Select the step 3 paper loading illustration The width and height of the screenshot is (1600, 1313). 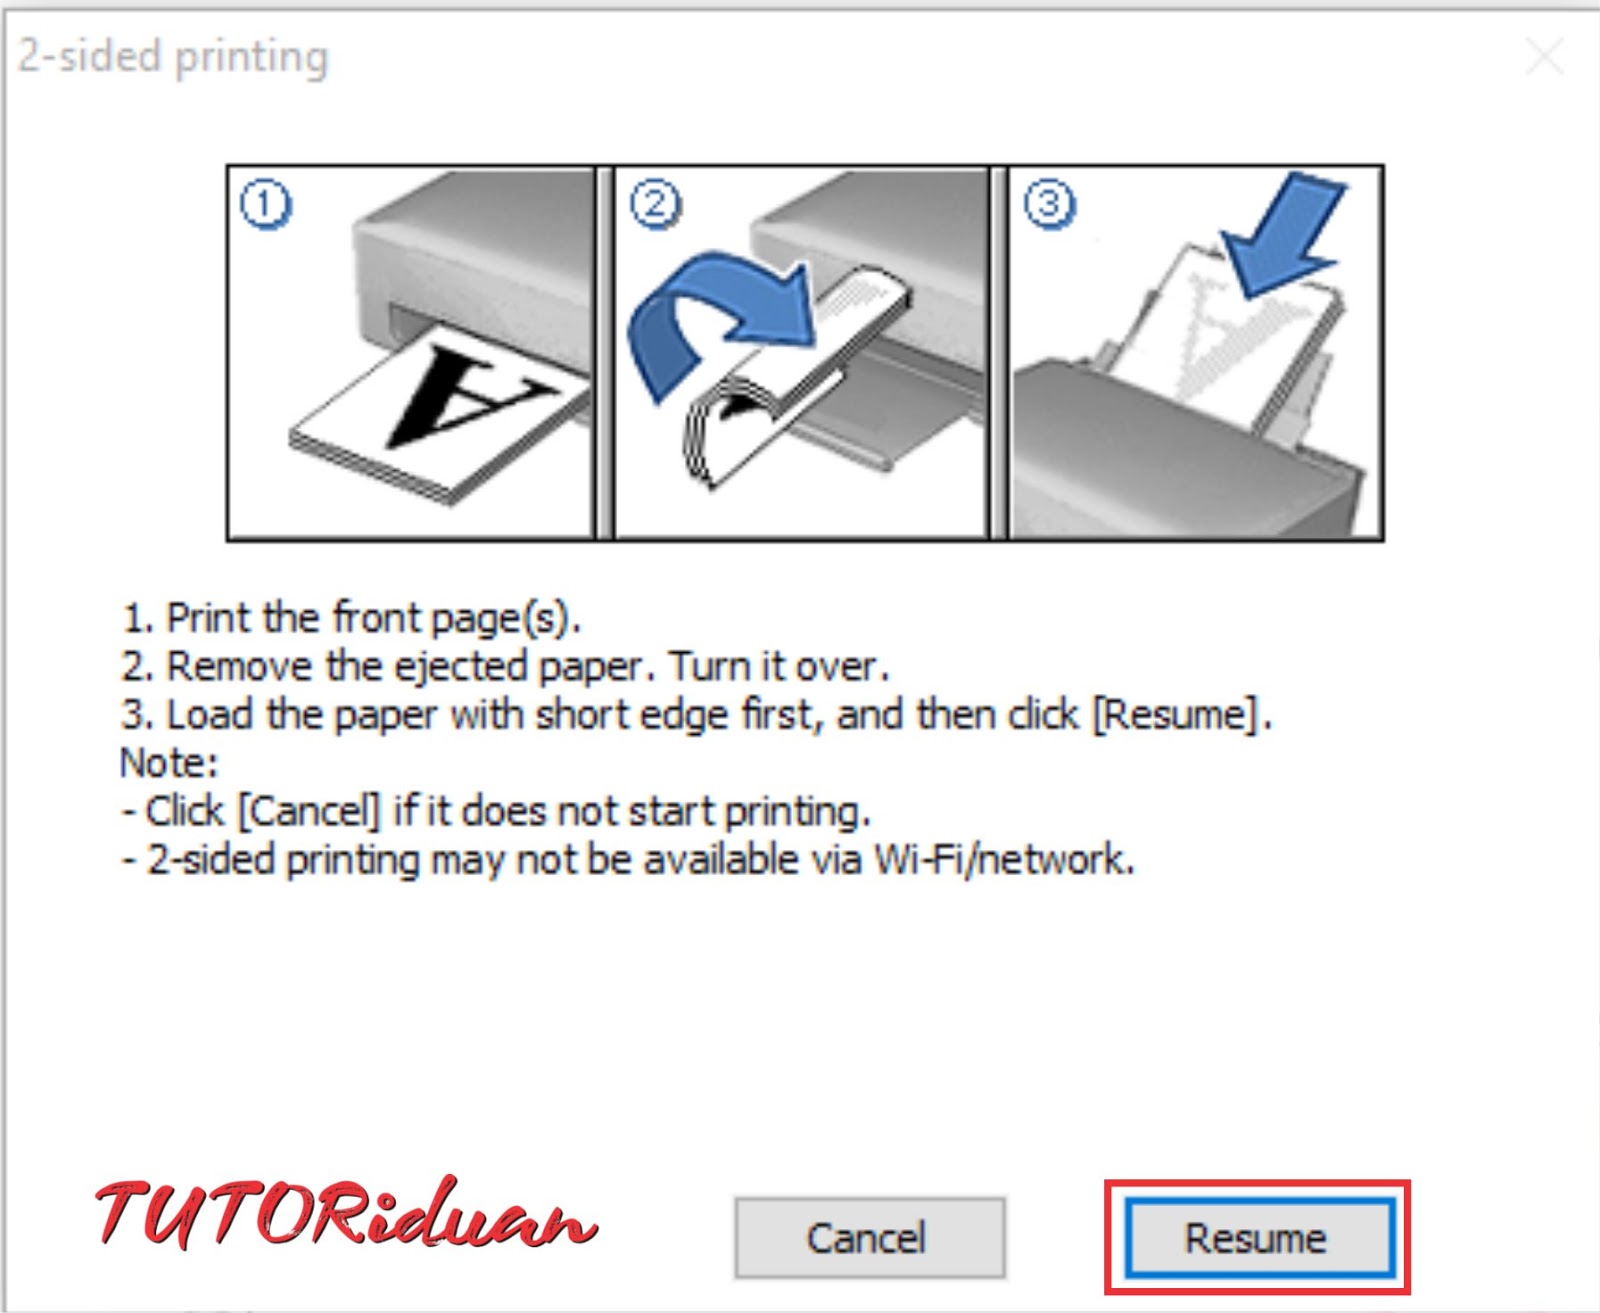(x=1195, y=353)
